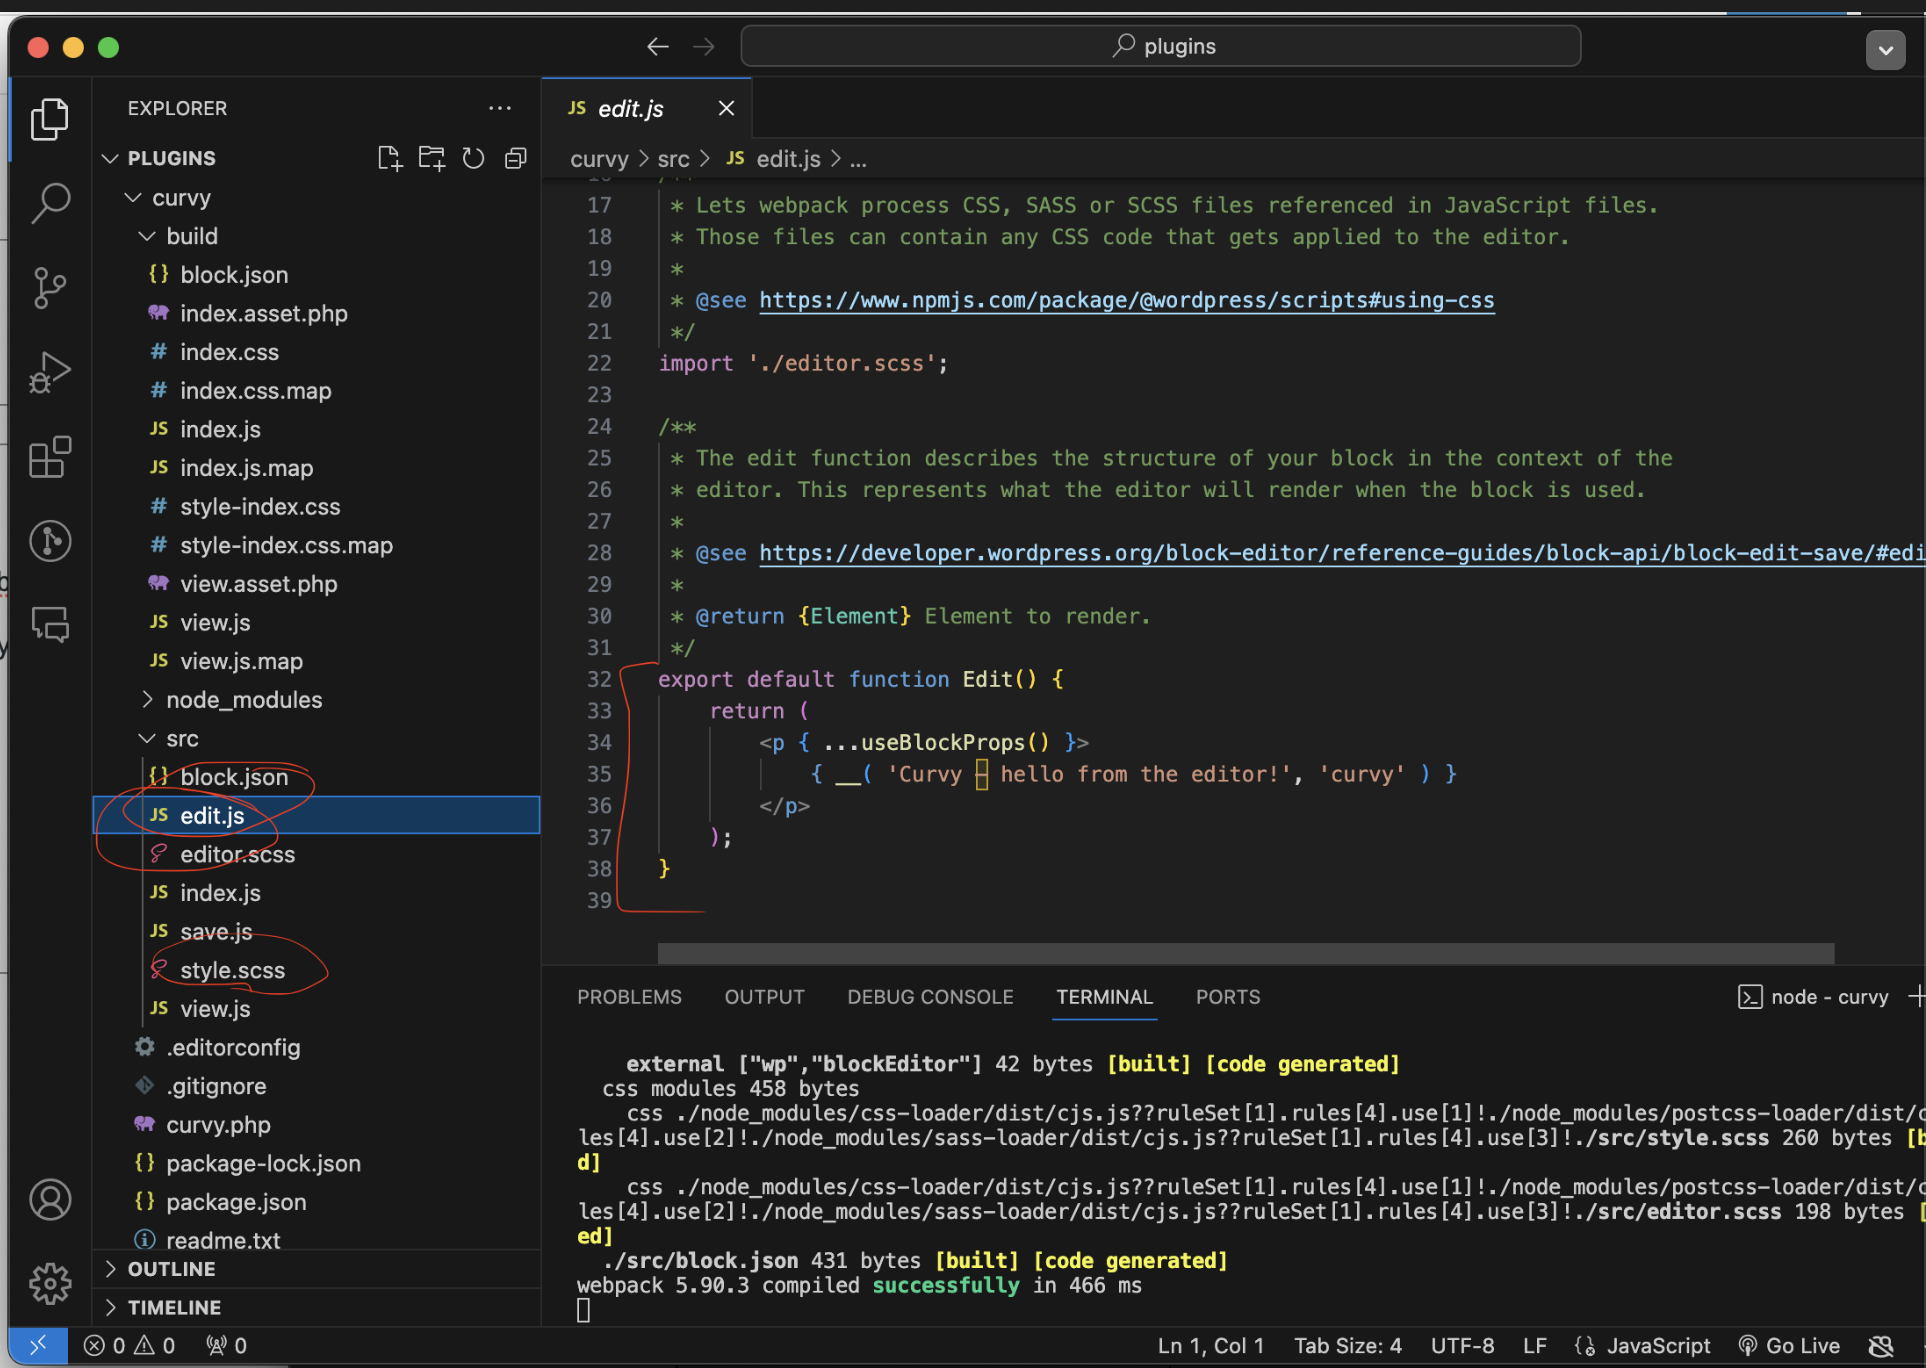1926x1368 pixels.
Task: Open Explorer more actions ellipsis
Action: (500, 108)
